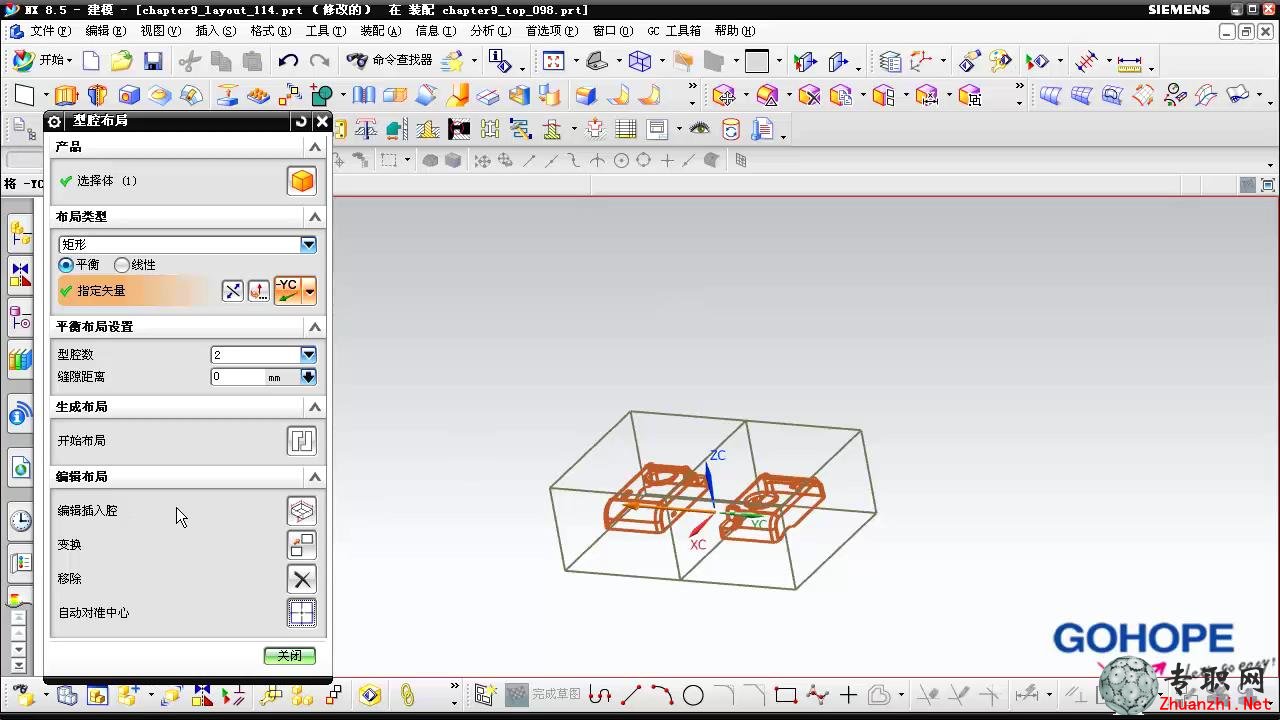This screenshot has width=1280, height=720.
Task: Open the Edit menu
Action: coord(105,31)
